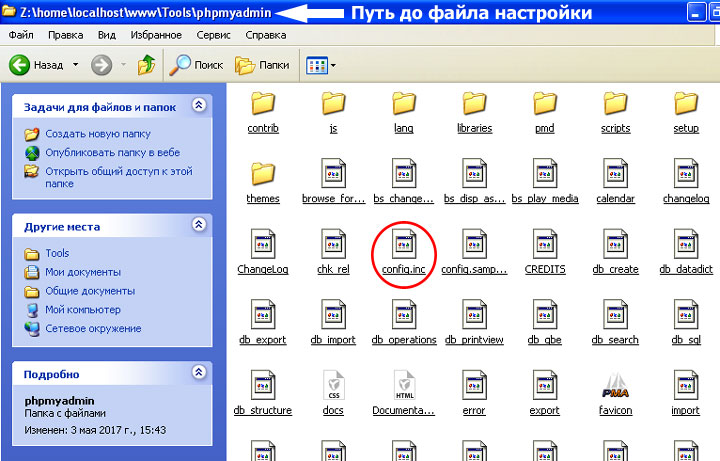720x461 pixels.
Task: Open the Documenta... HTML file
Action: tap(404, 394)
